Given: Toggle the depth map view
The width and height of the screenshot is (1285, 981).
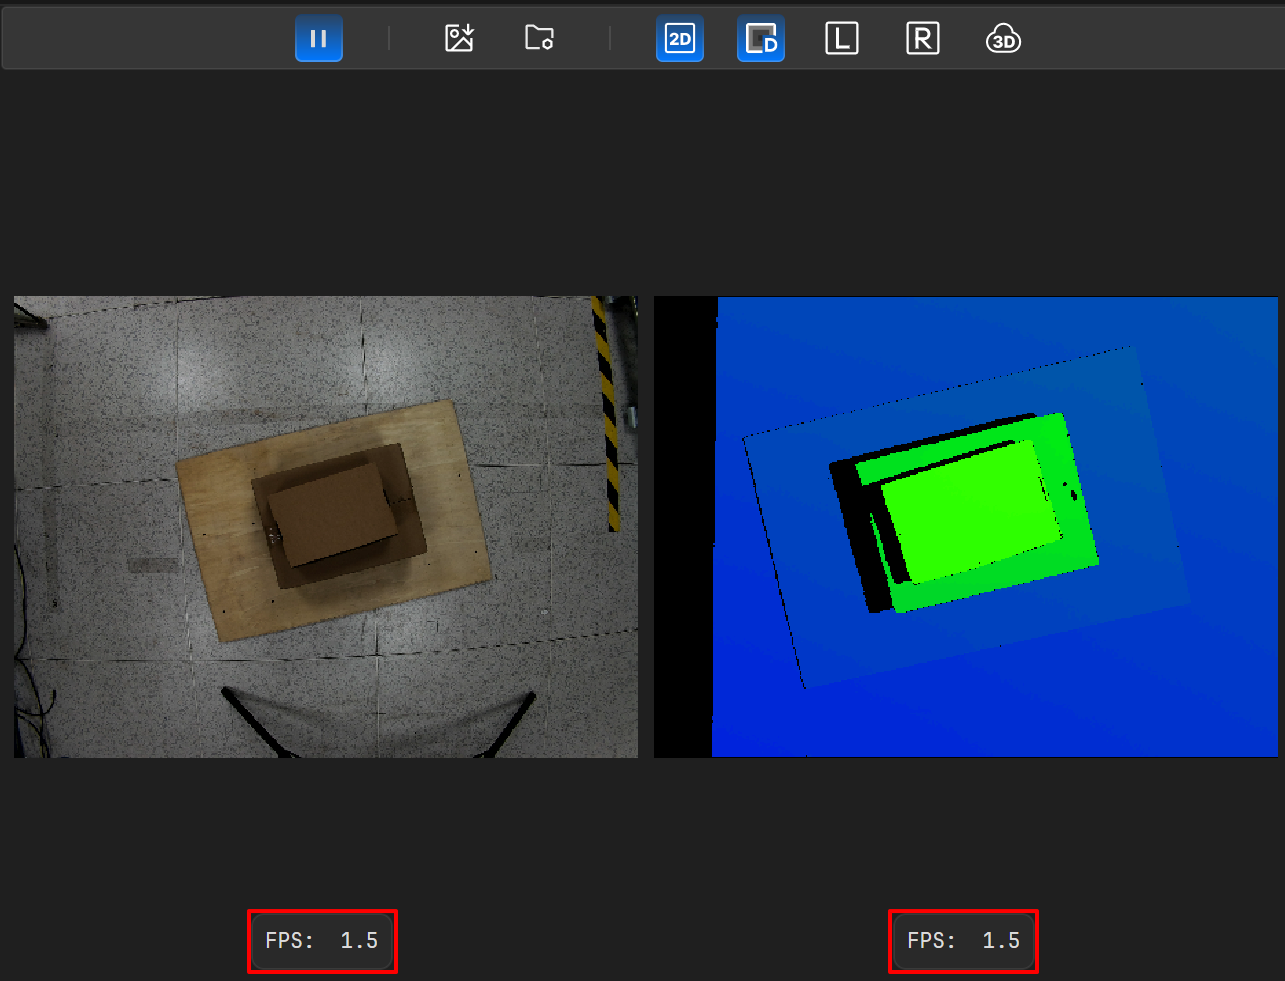Looking at the screenshot, I should tap(761, 39).
